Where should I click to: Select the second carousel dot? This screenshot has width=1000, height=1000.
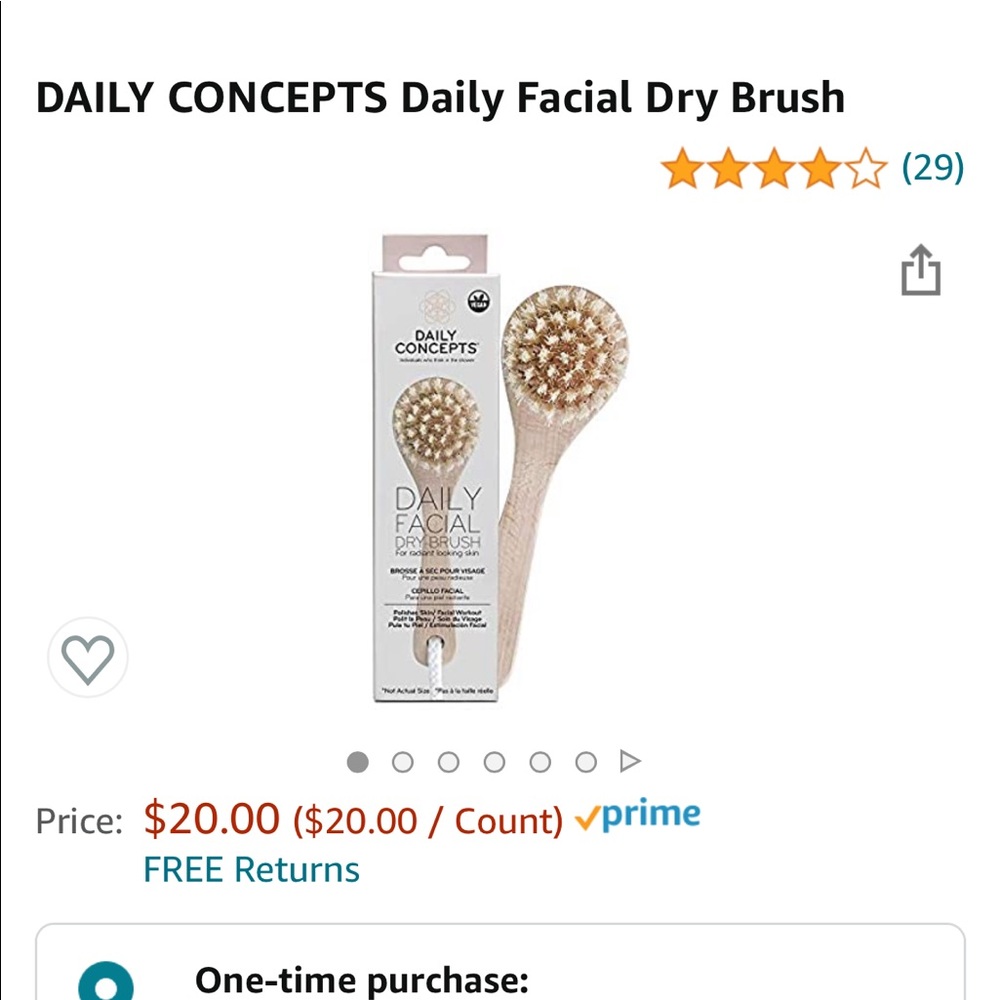(403, 761)
